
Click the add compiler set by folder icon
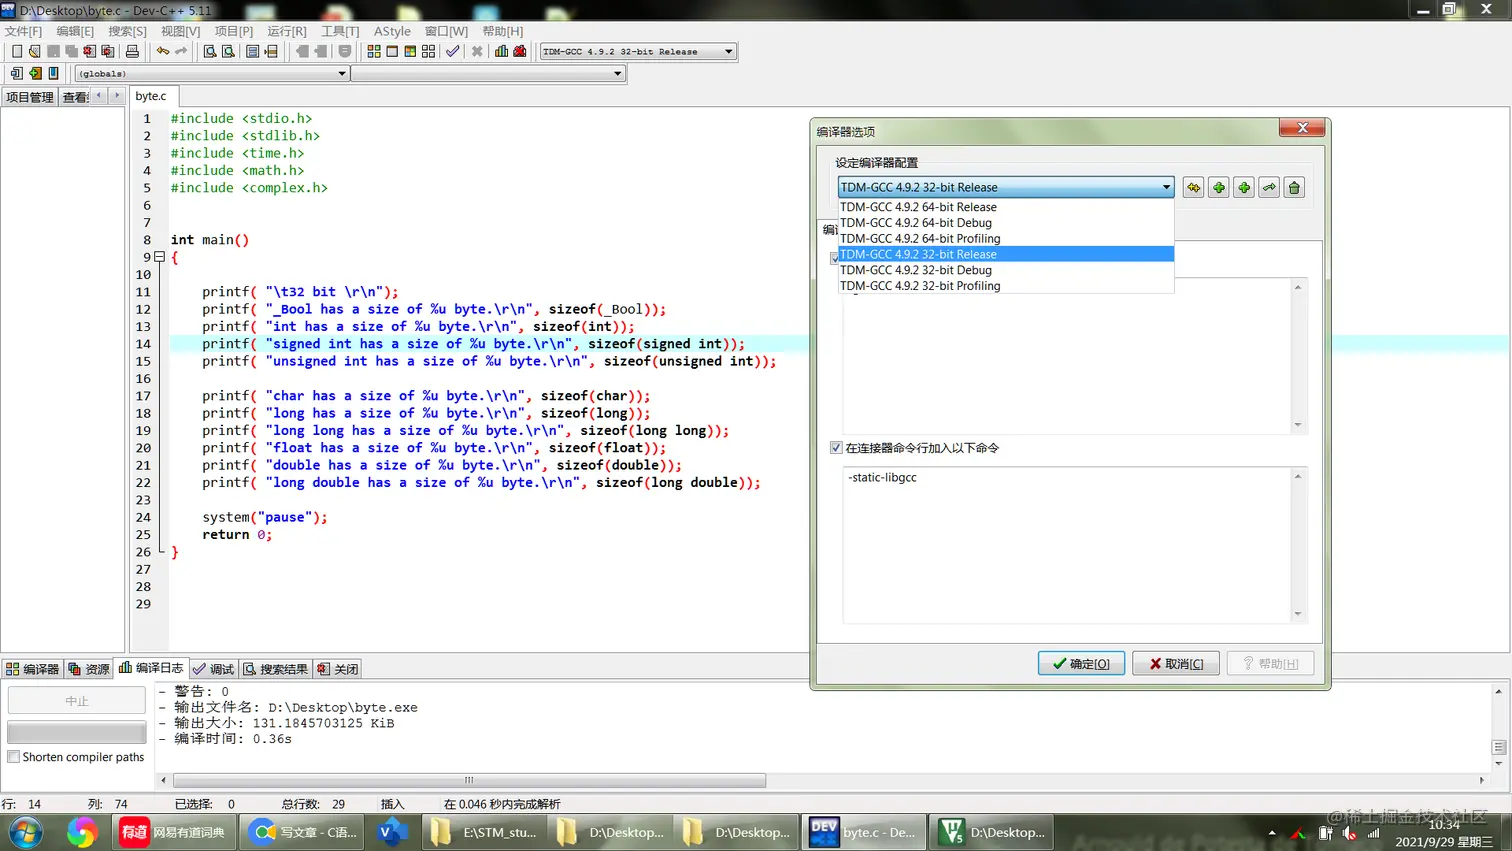pyautogui.click(x=1244, y=187)
